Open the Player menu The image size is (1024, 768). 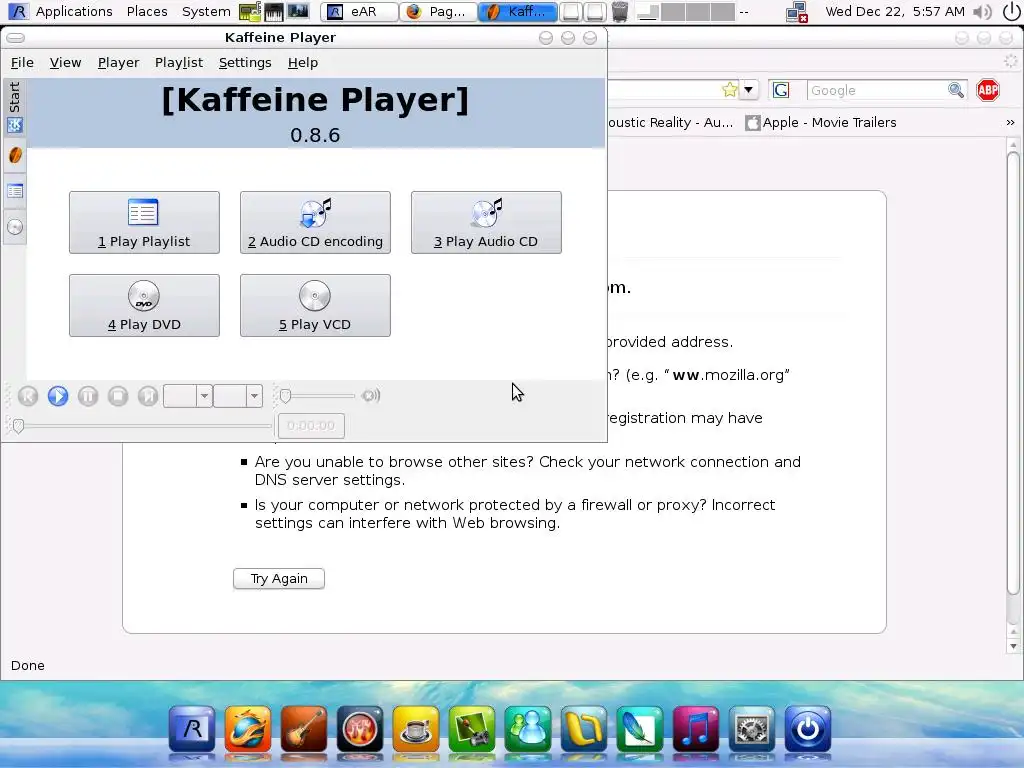click(x=118, y=63)
